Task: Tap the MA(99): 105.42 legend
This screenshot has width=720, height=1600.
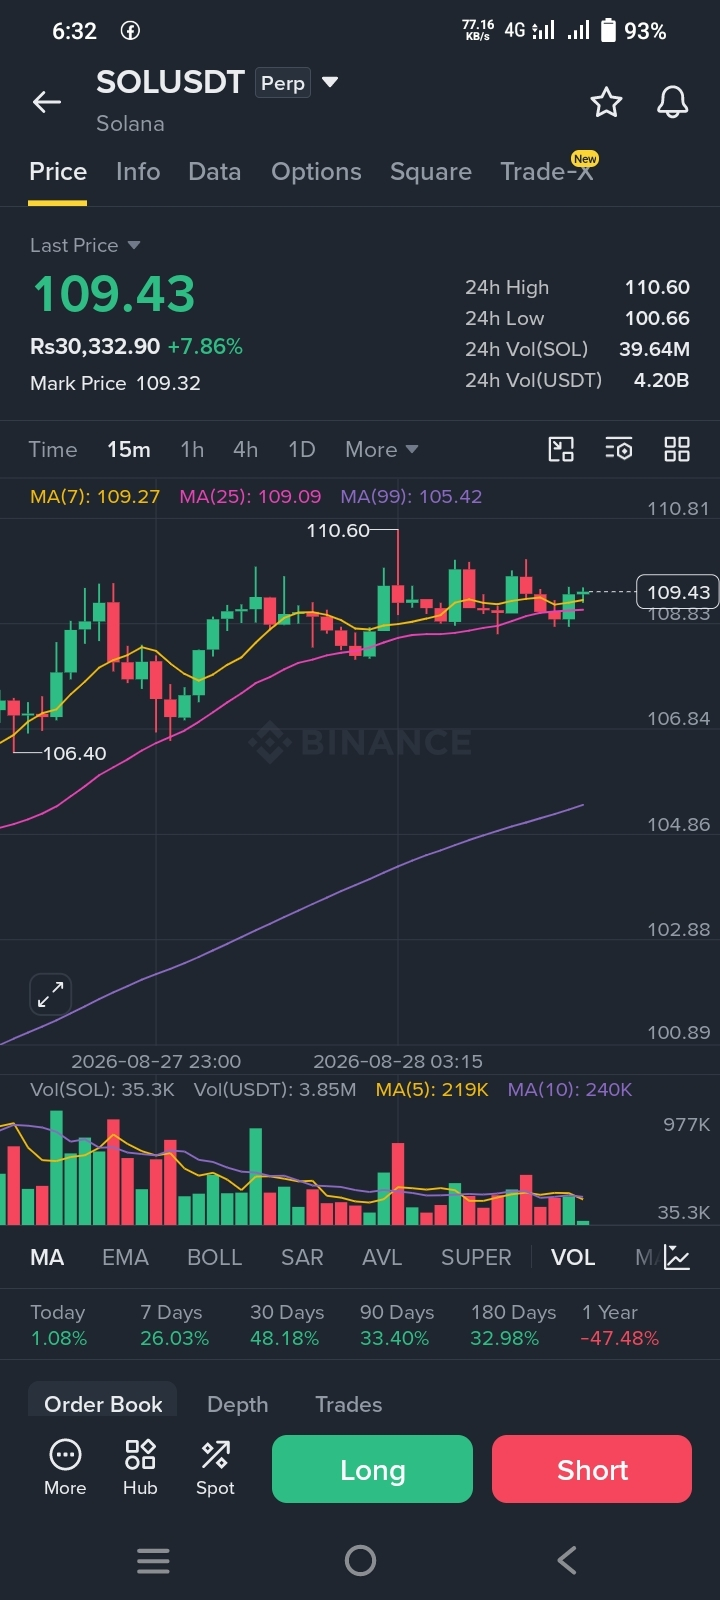Action: [411, 496]
